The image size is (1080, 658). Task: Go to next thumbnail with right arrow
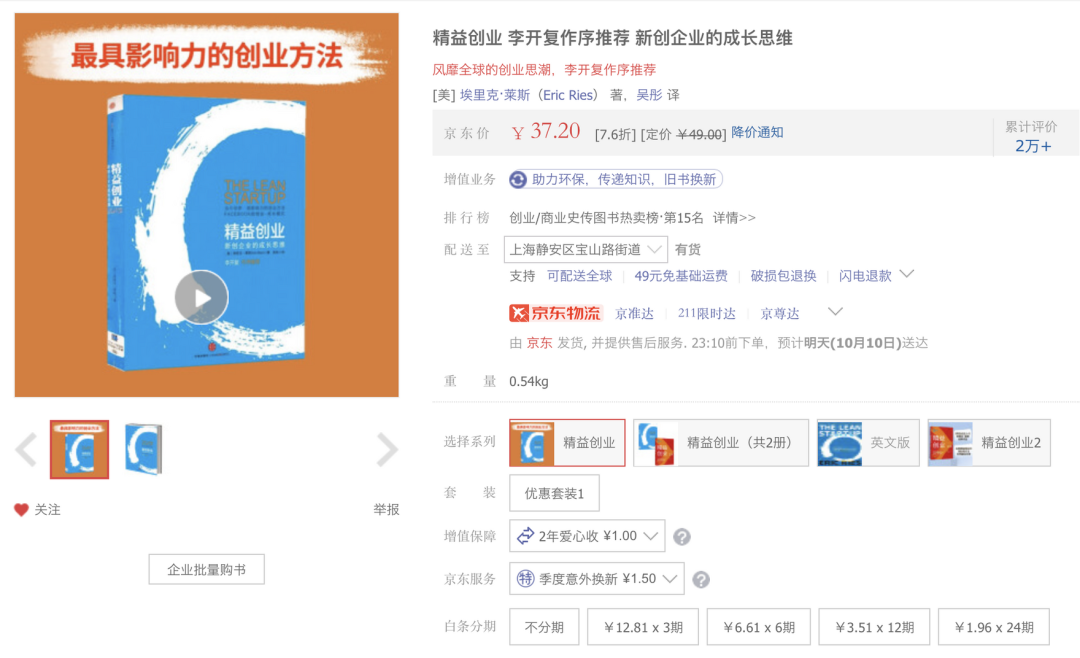[x=387, y=450]
